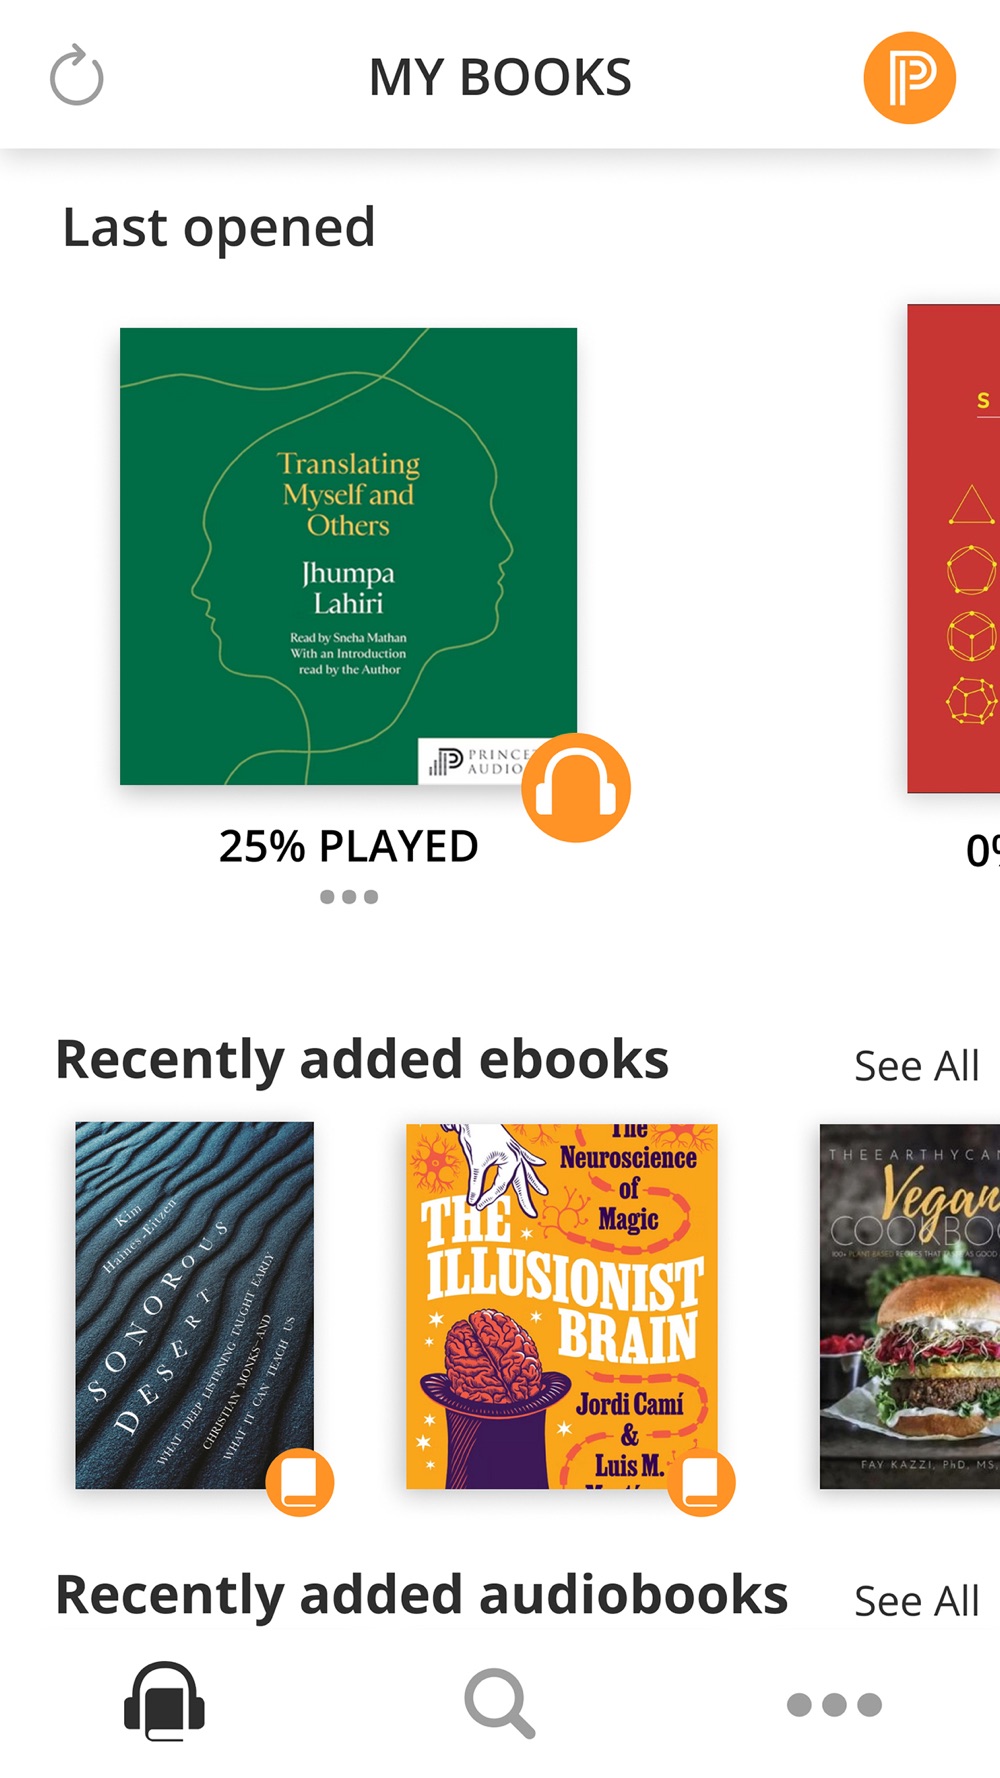This screenshot has height=1778, width=1000.
Task: Open the orange Princeton profile logo icon
Action: pos(909,77)
